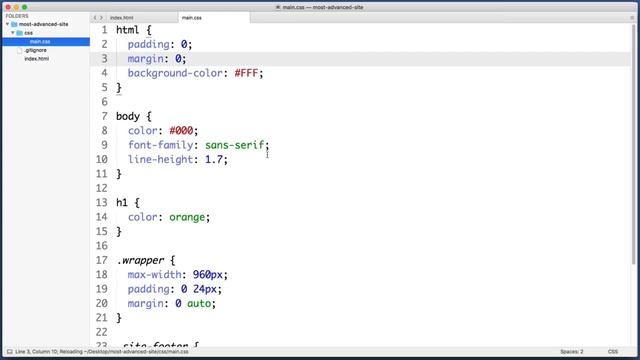Click the 'html {' selector text
640x360 pixels.
(134, 30)
